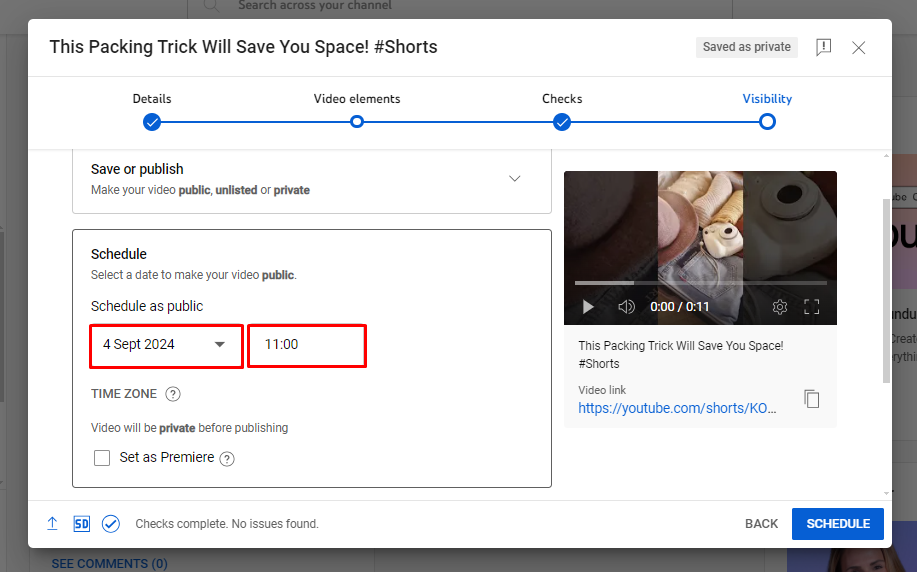Click the 'Schedule as public' label
This screenshot has height=572, width=917.
coord(147,306)
